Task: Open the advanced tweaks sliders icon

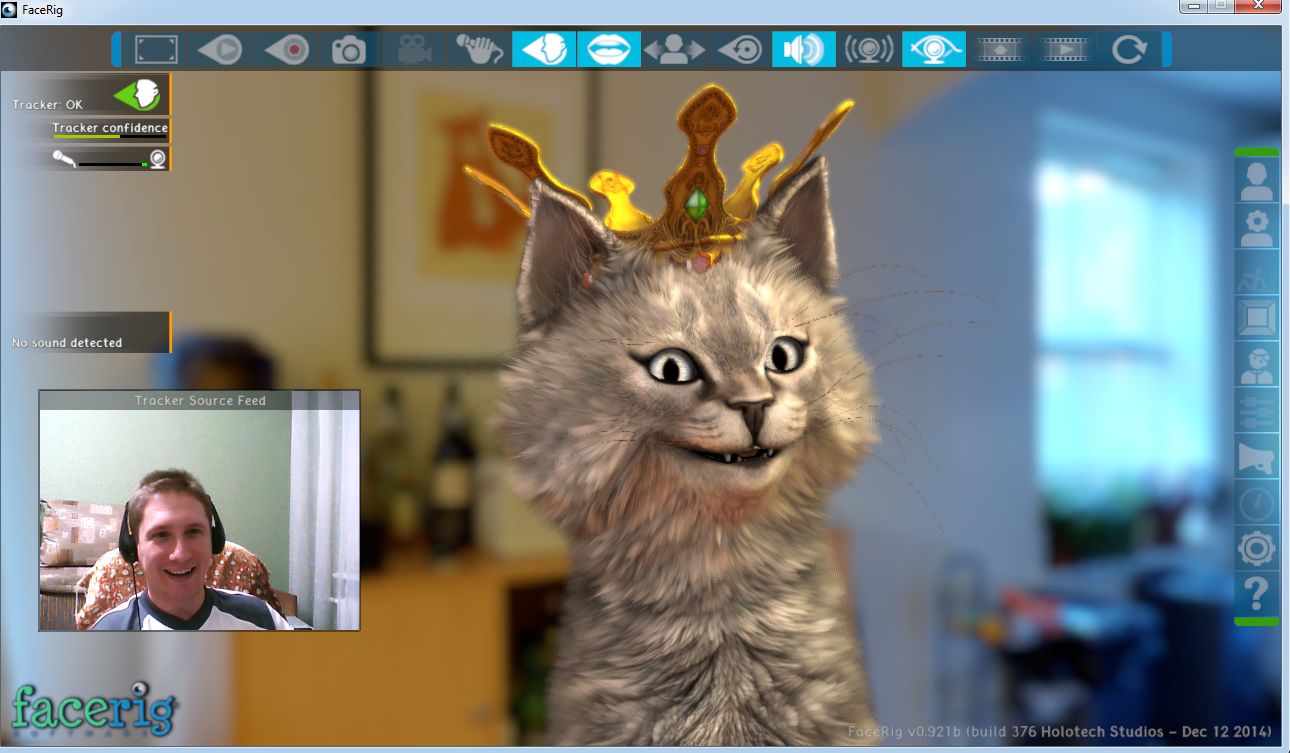Action: [x=1258, y=410]
